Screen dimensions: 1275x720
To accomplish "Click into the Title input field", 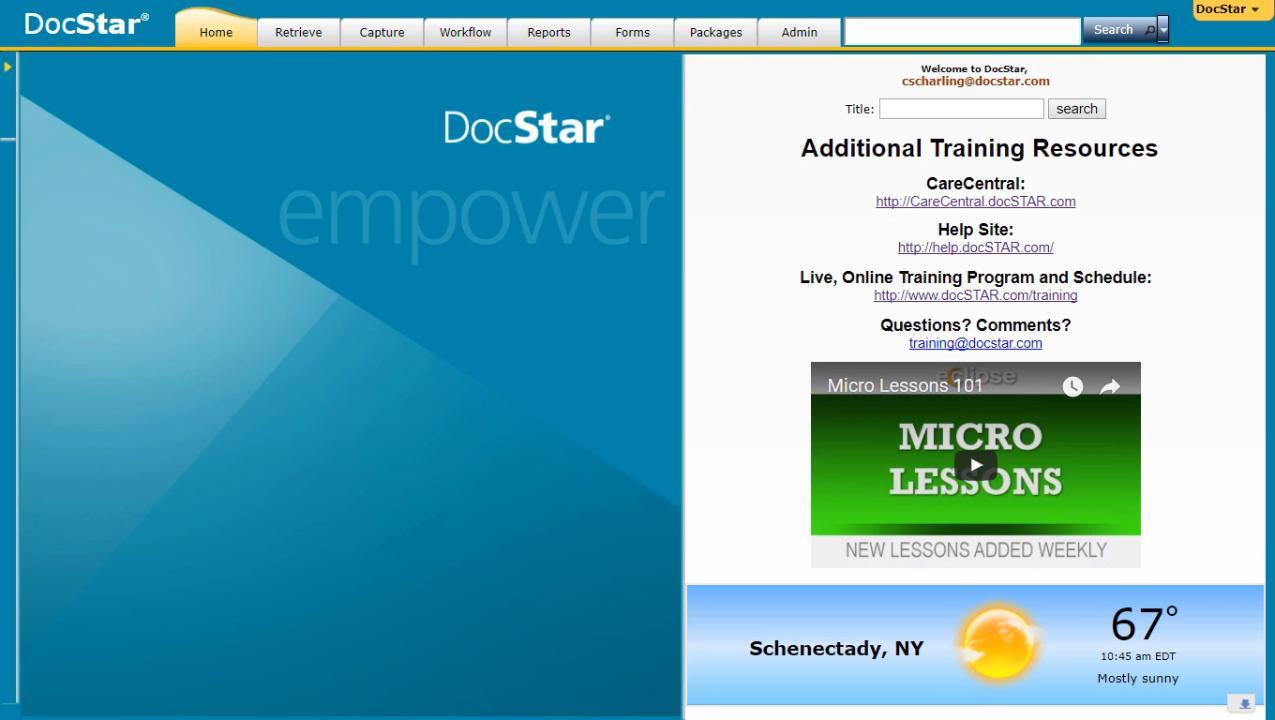I will click(x=962, y=109).
